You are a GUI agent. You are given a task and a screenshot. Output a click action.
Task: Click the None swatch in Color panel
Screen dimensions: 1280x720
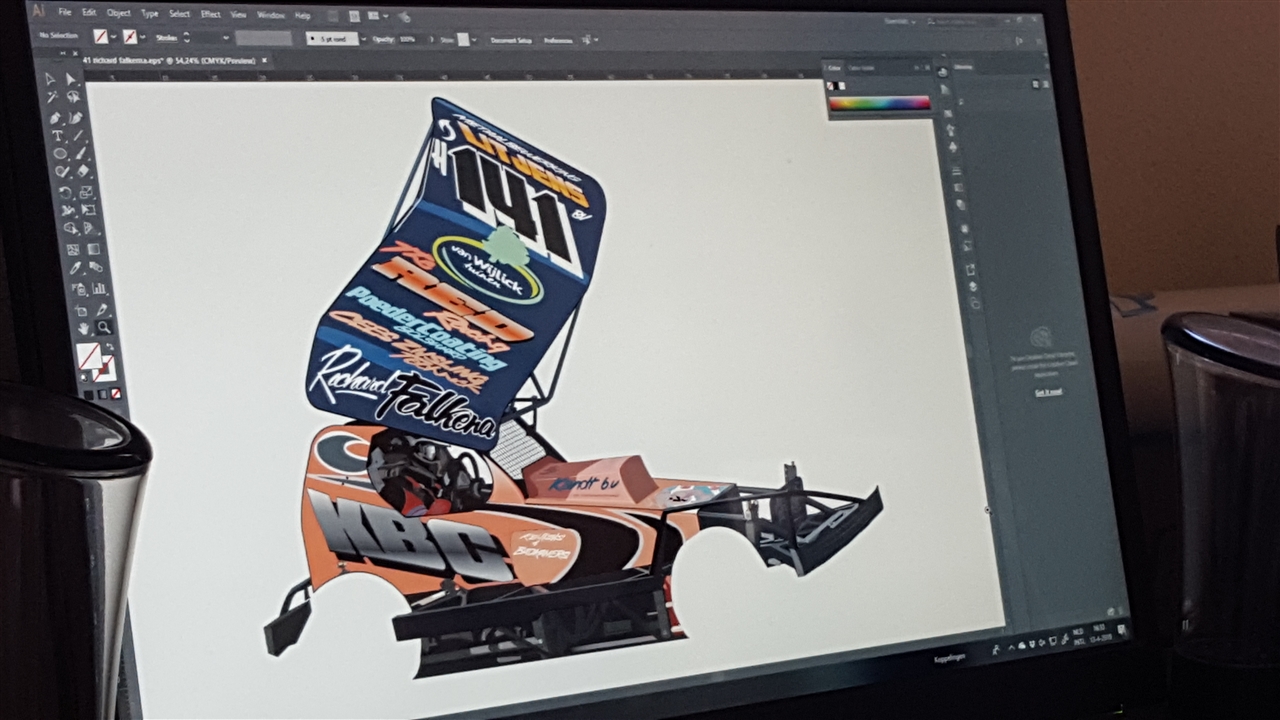click(830, 86)
